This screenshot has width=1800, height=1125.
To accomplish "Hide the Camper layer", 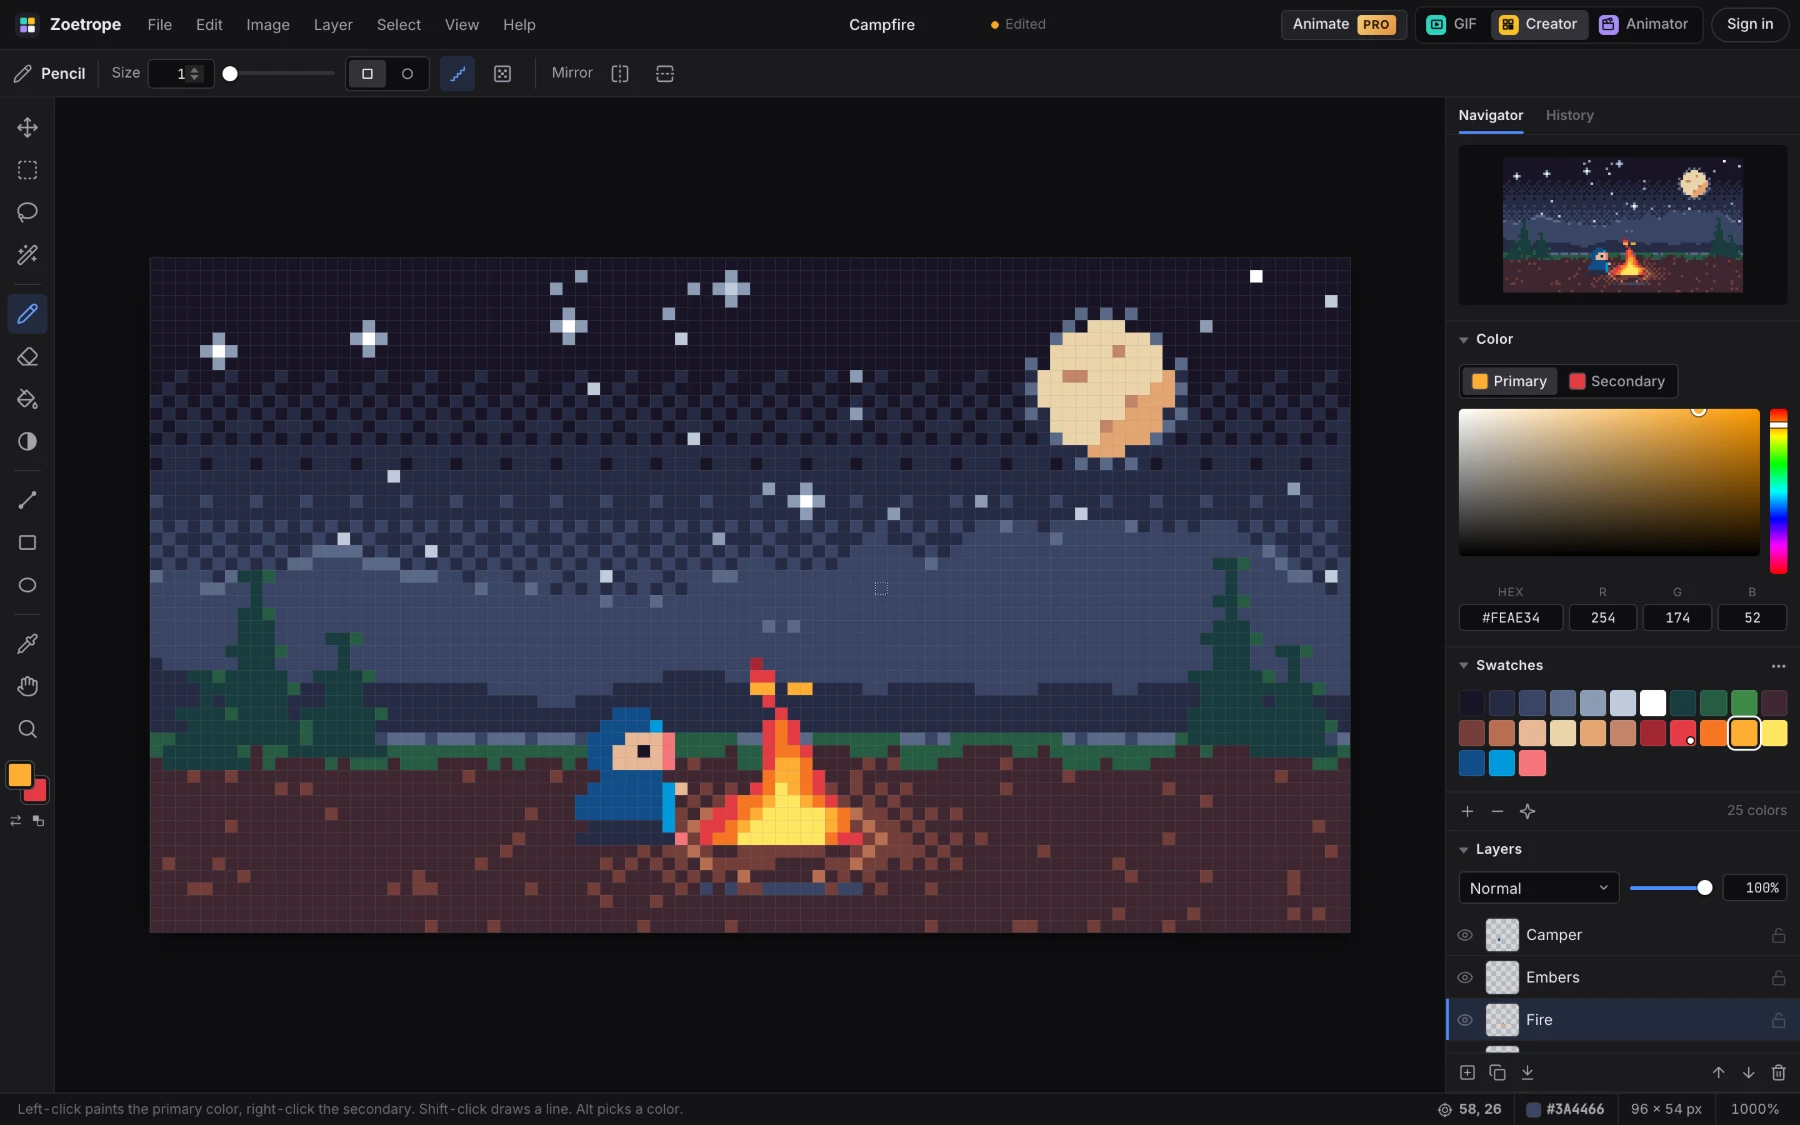I will [1465, 935].
